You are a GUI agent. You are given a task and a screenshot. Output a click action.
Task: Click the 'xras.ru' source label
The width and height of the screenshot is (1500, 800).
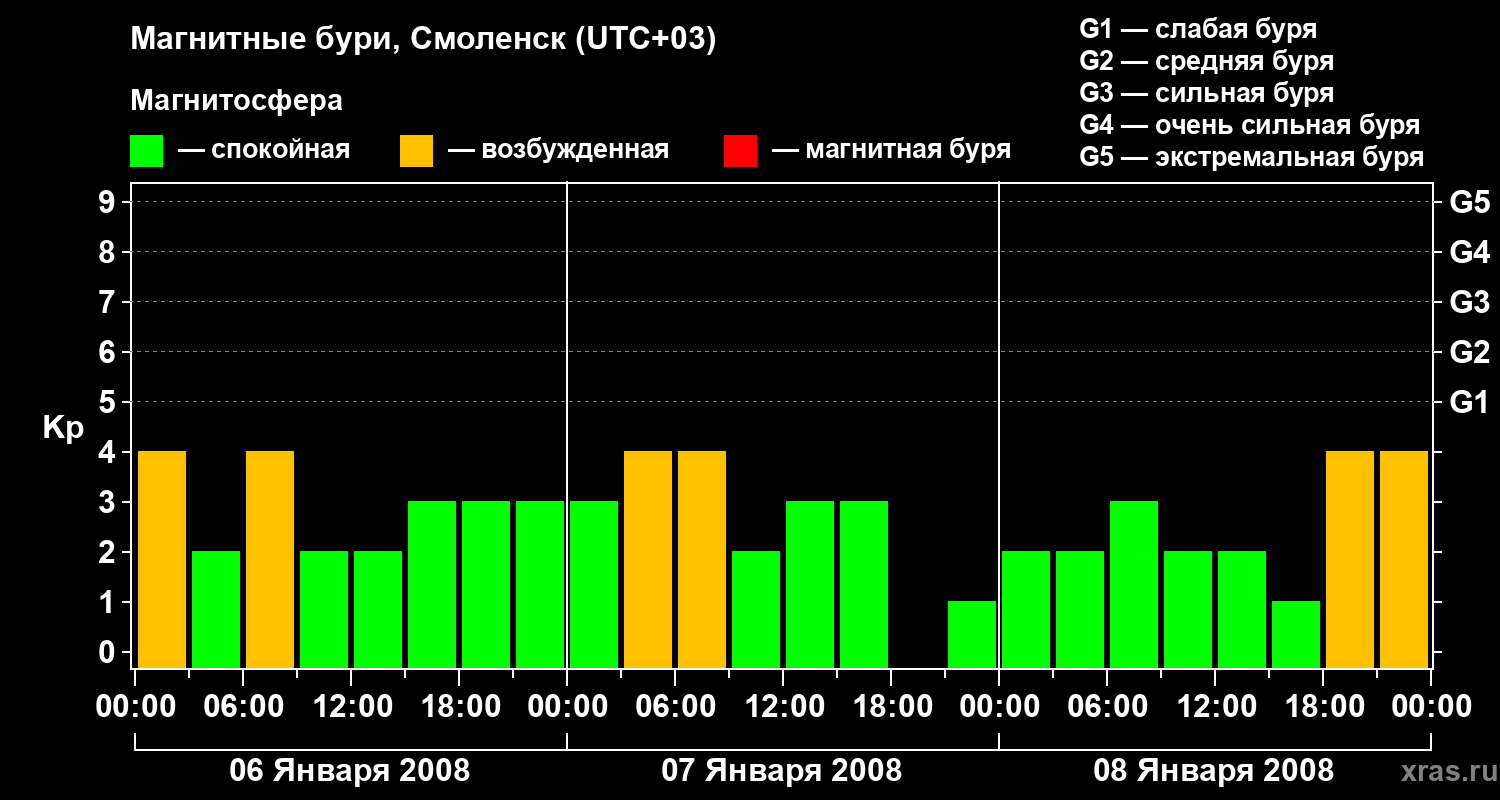[x=1448, y=771]
